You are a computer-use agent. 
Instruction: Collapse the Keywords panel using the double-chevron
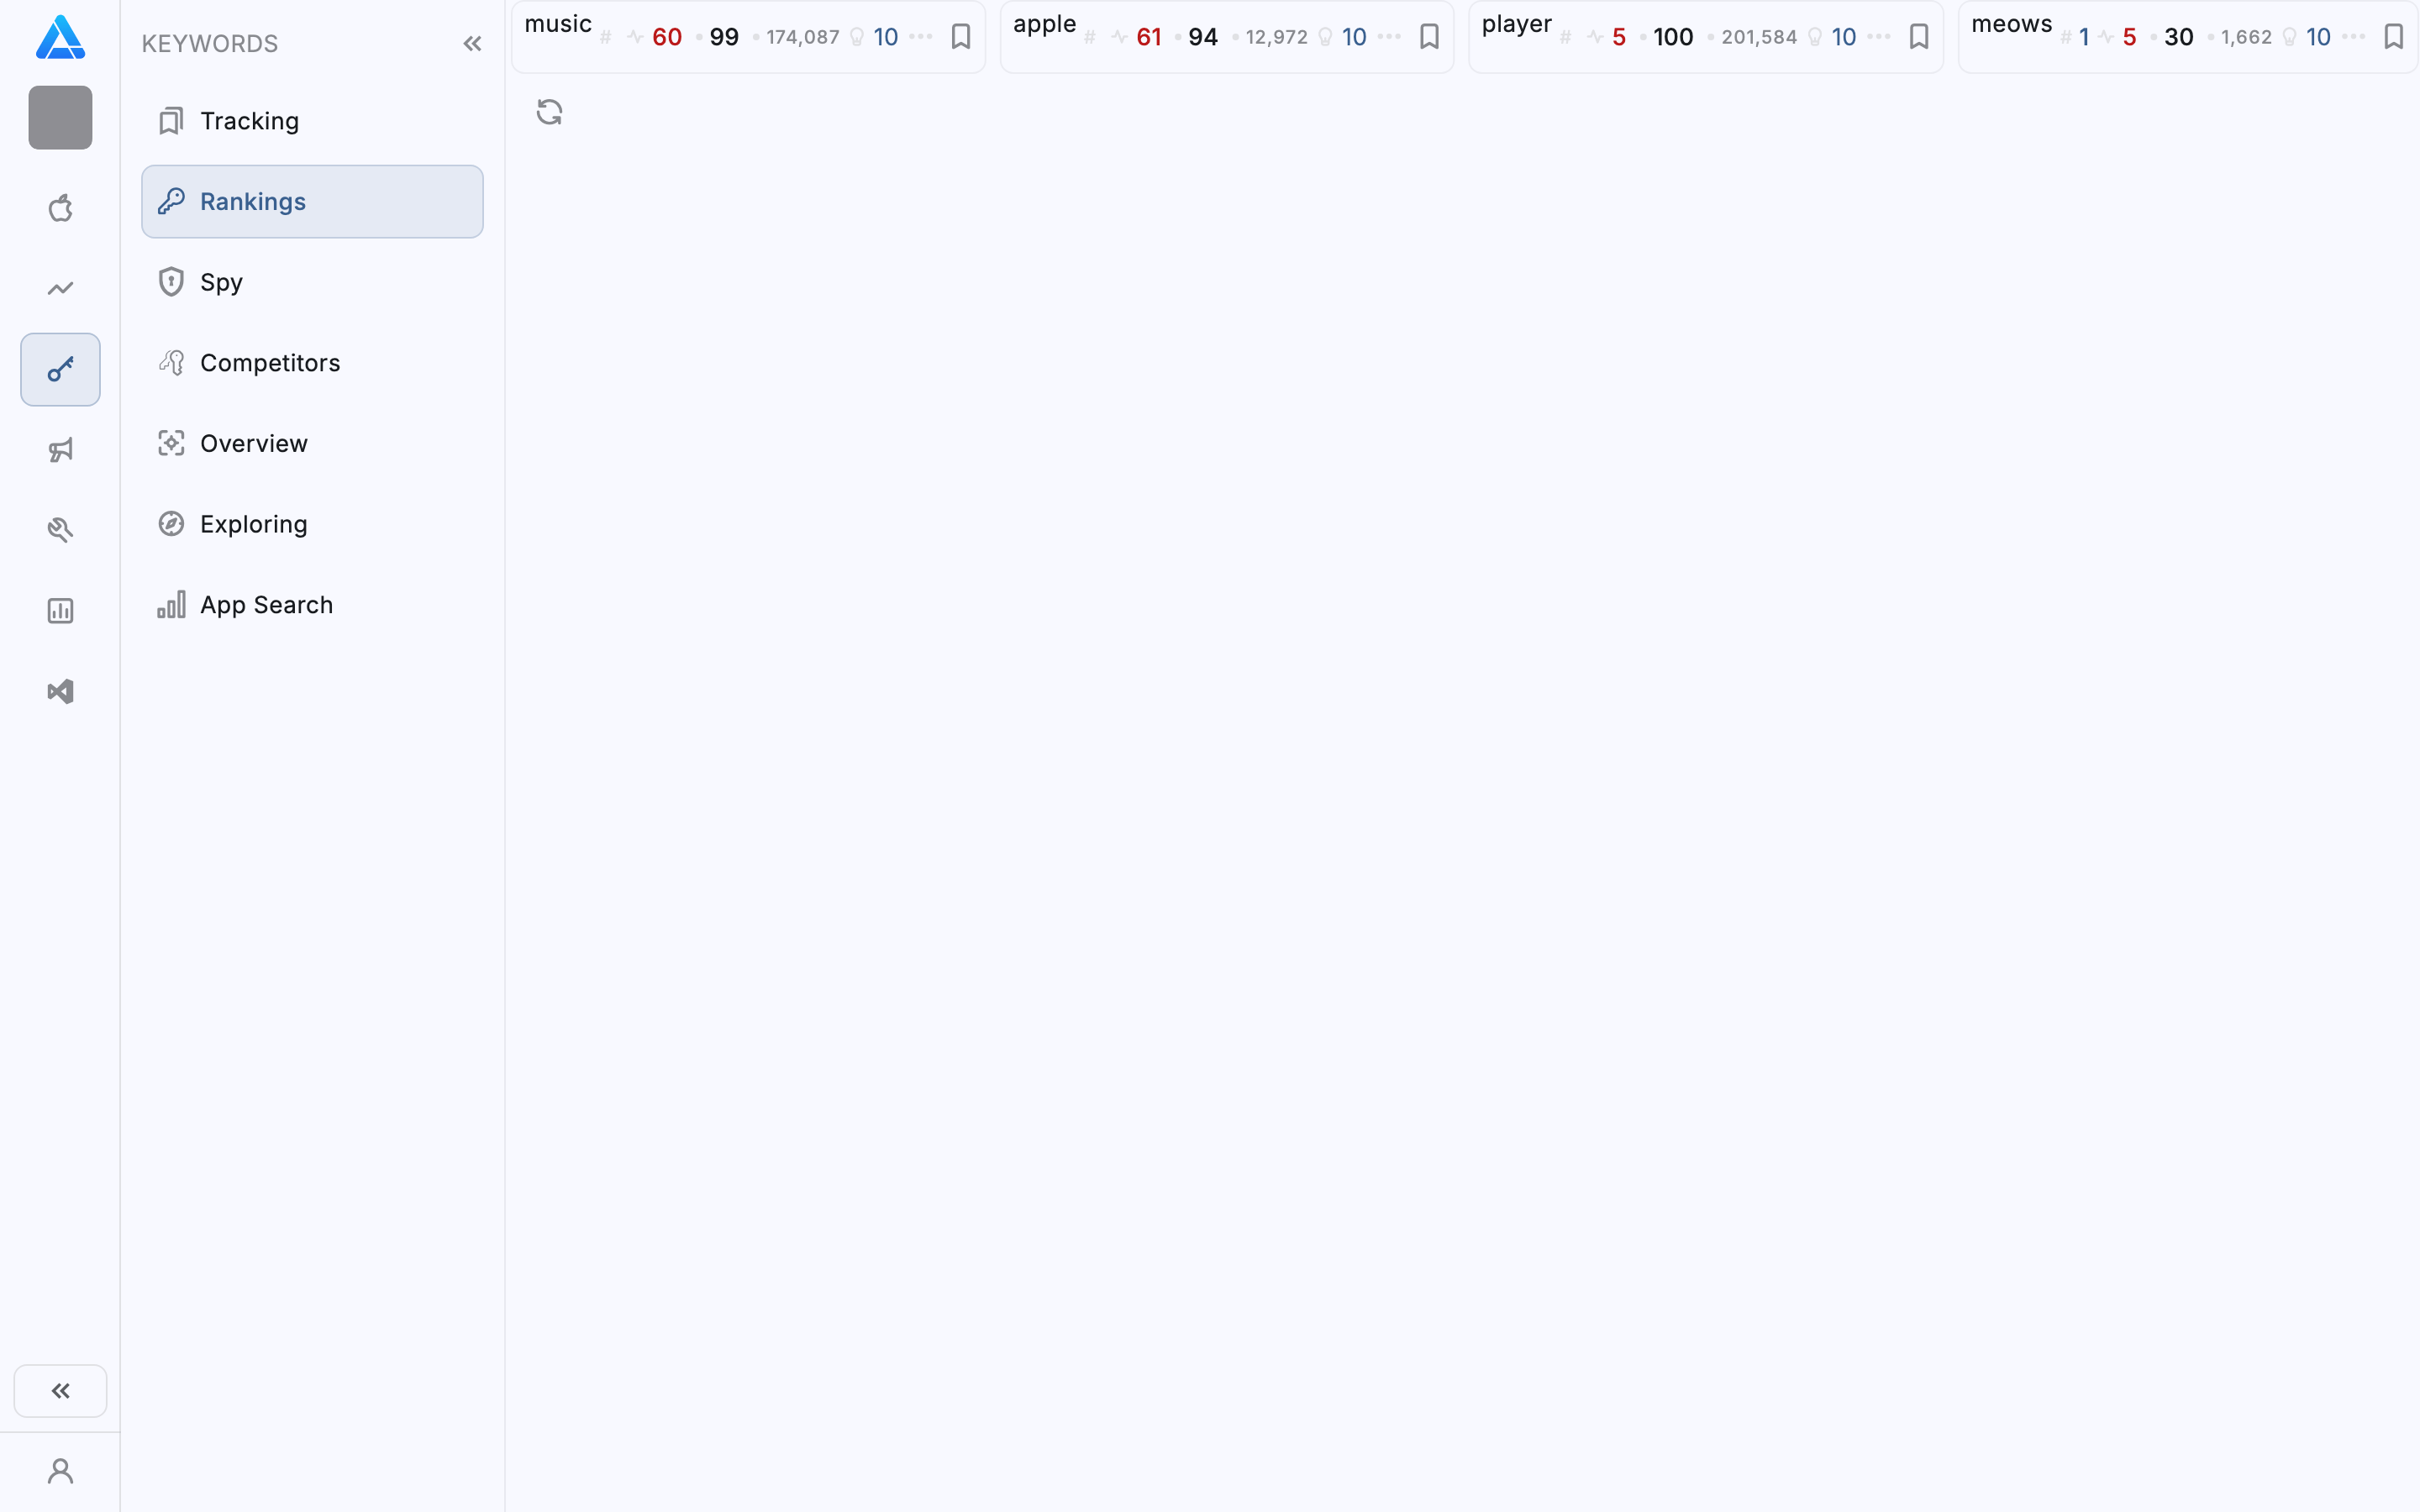tap(472, 43)
